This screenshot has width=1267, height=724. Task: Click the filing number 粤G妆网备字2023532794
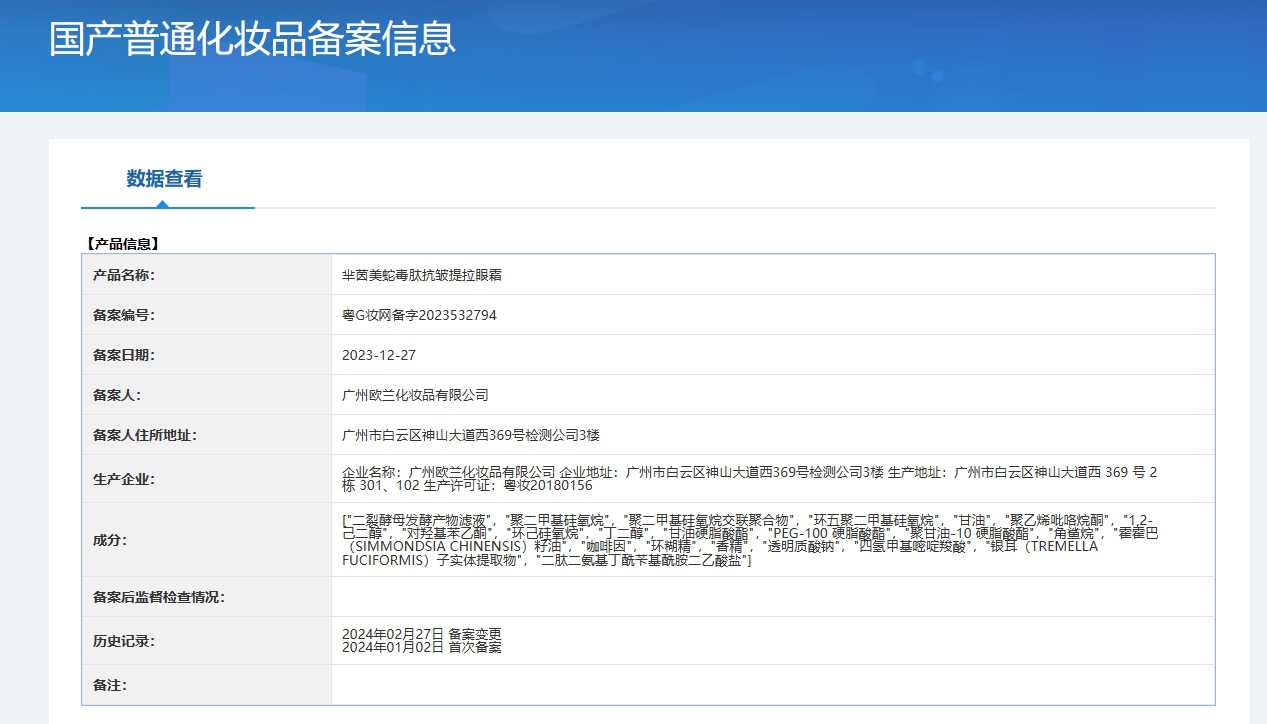tap(419, 315)
